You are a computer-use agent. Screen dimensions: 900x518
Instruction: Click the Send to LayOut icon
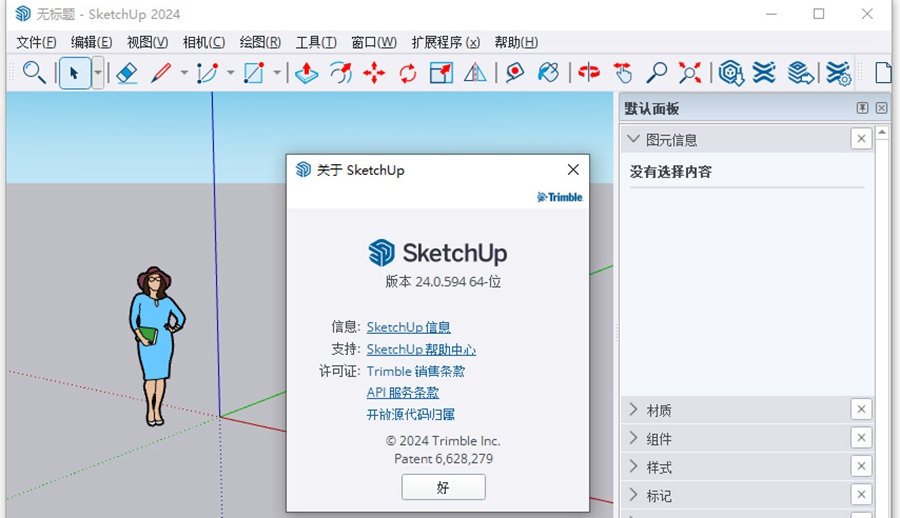click(800, 73)
